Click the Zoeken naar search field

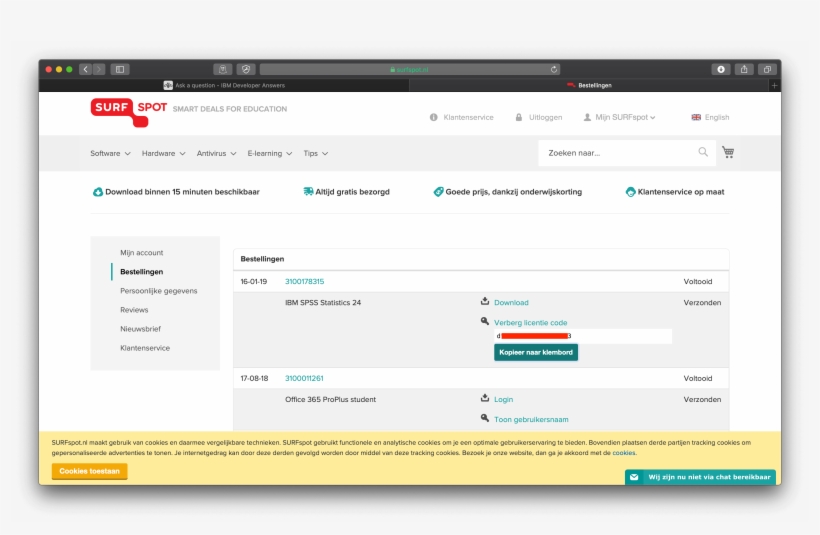615,153
